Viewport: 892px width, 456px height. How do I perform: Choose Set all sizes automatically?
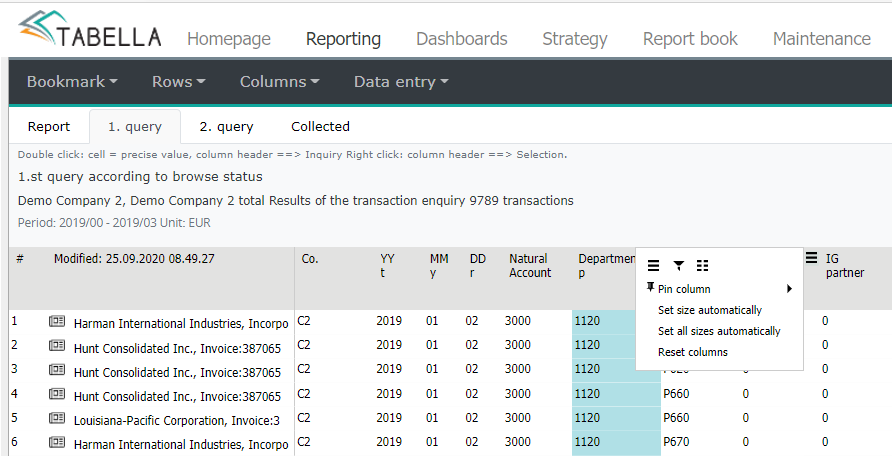(719, 331)
